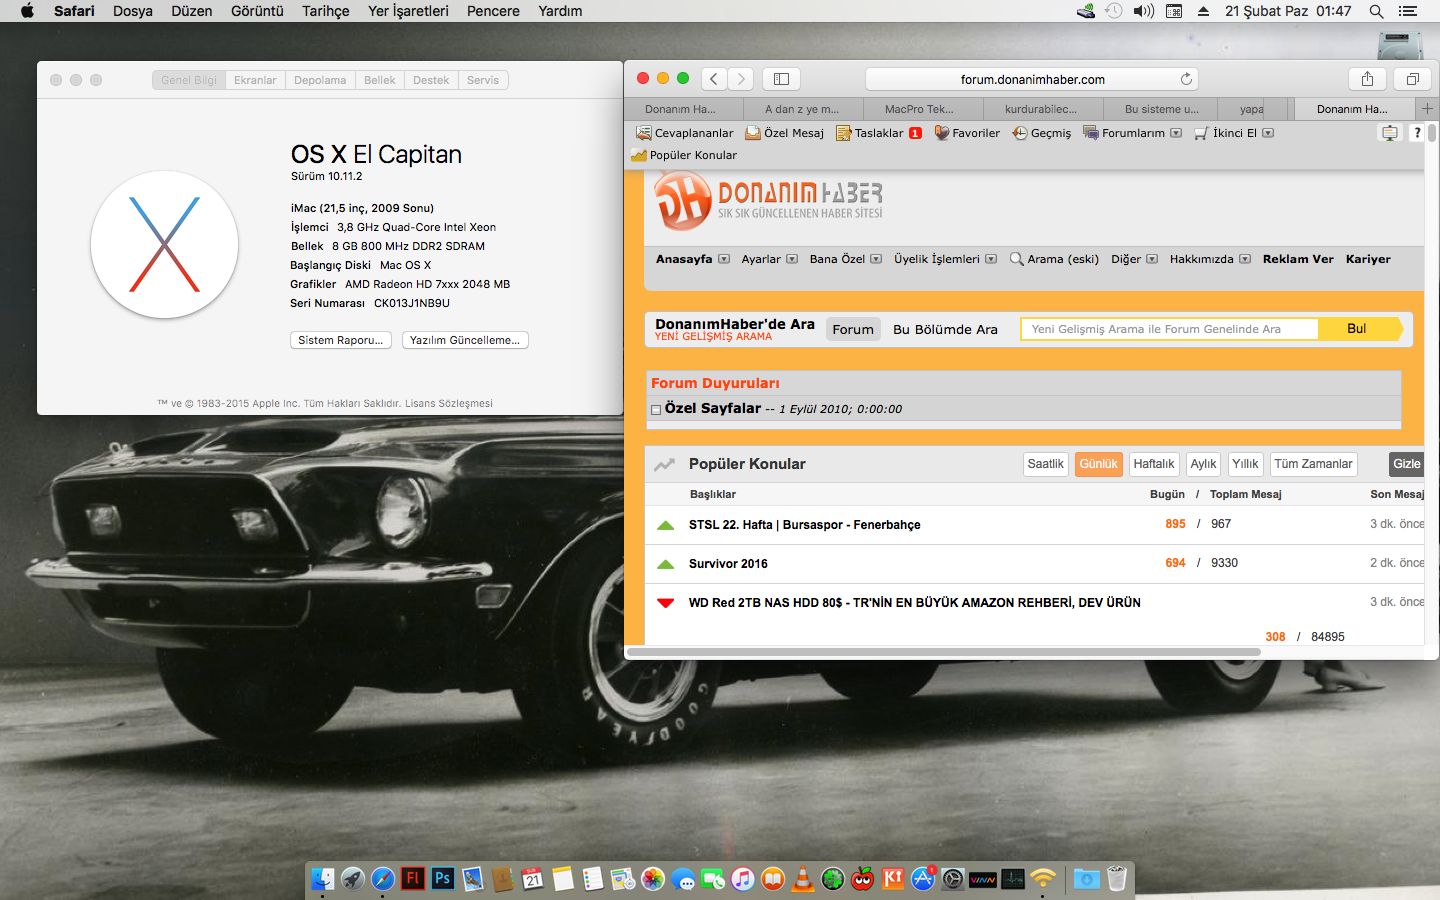Open the Diğer dropdown arrow
Viewport: 1440px width, 900px height.
click(1152, 259)
